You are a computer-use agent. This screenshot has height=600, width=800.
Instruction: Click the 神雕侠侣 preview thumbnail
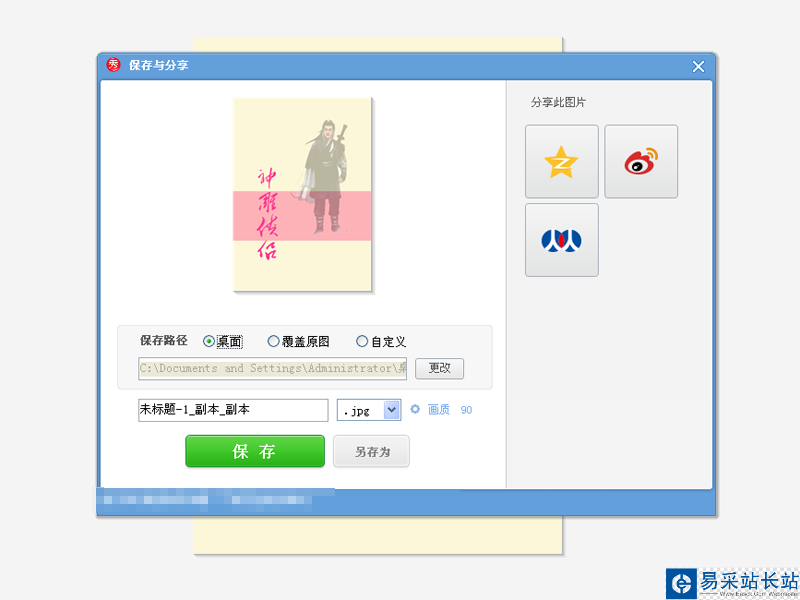(303, 194)
